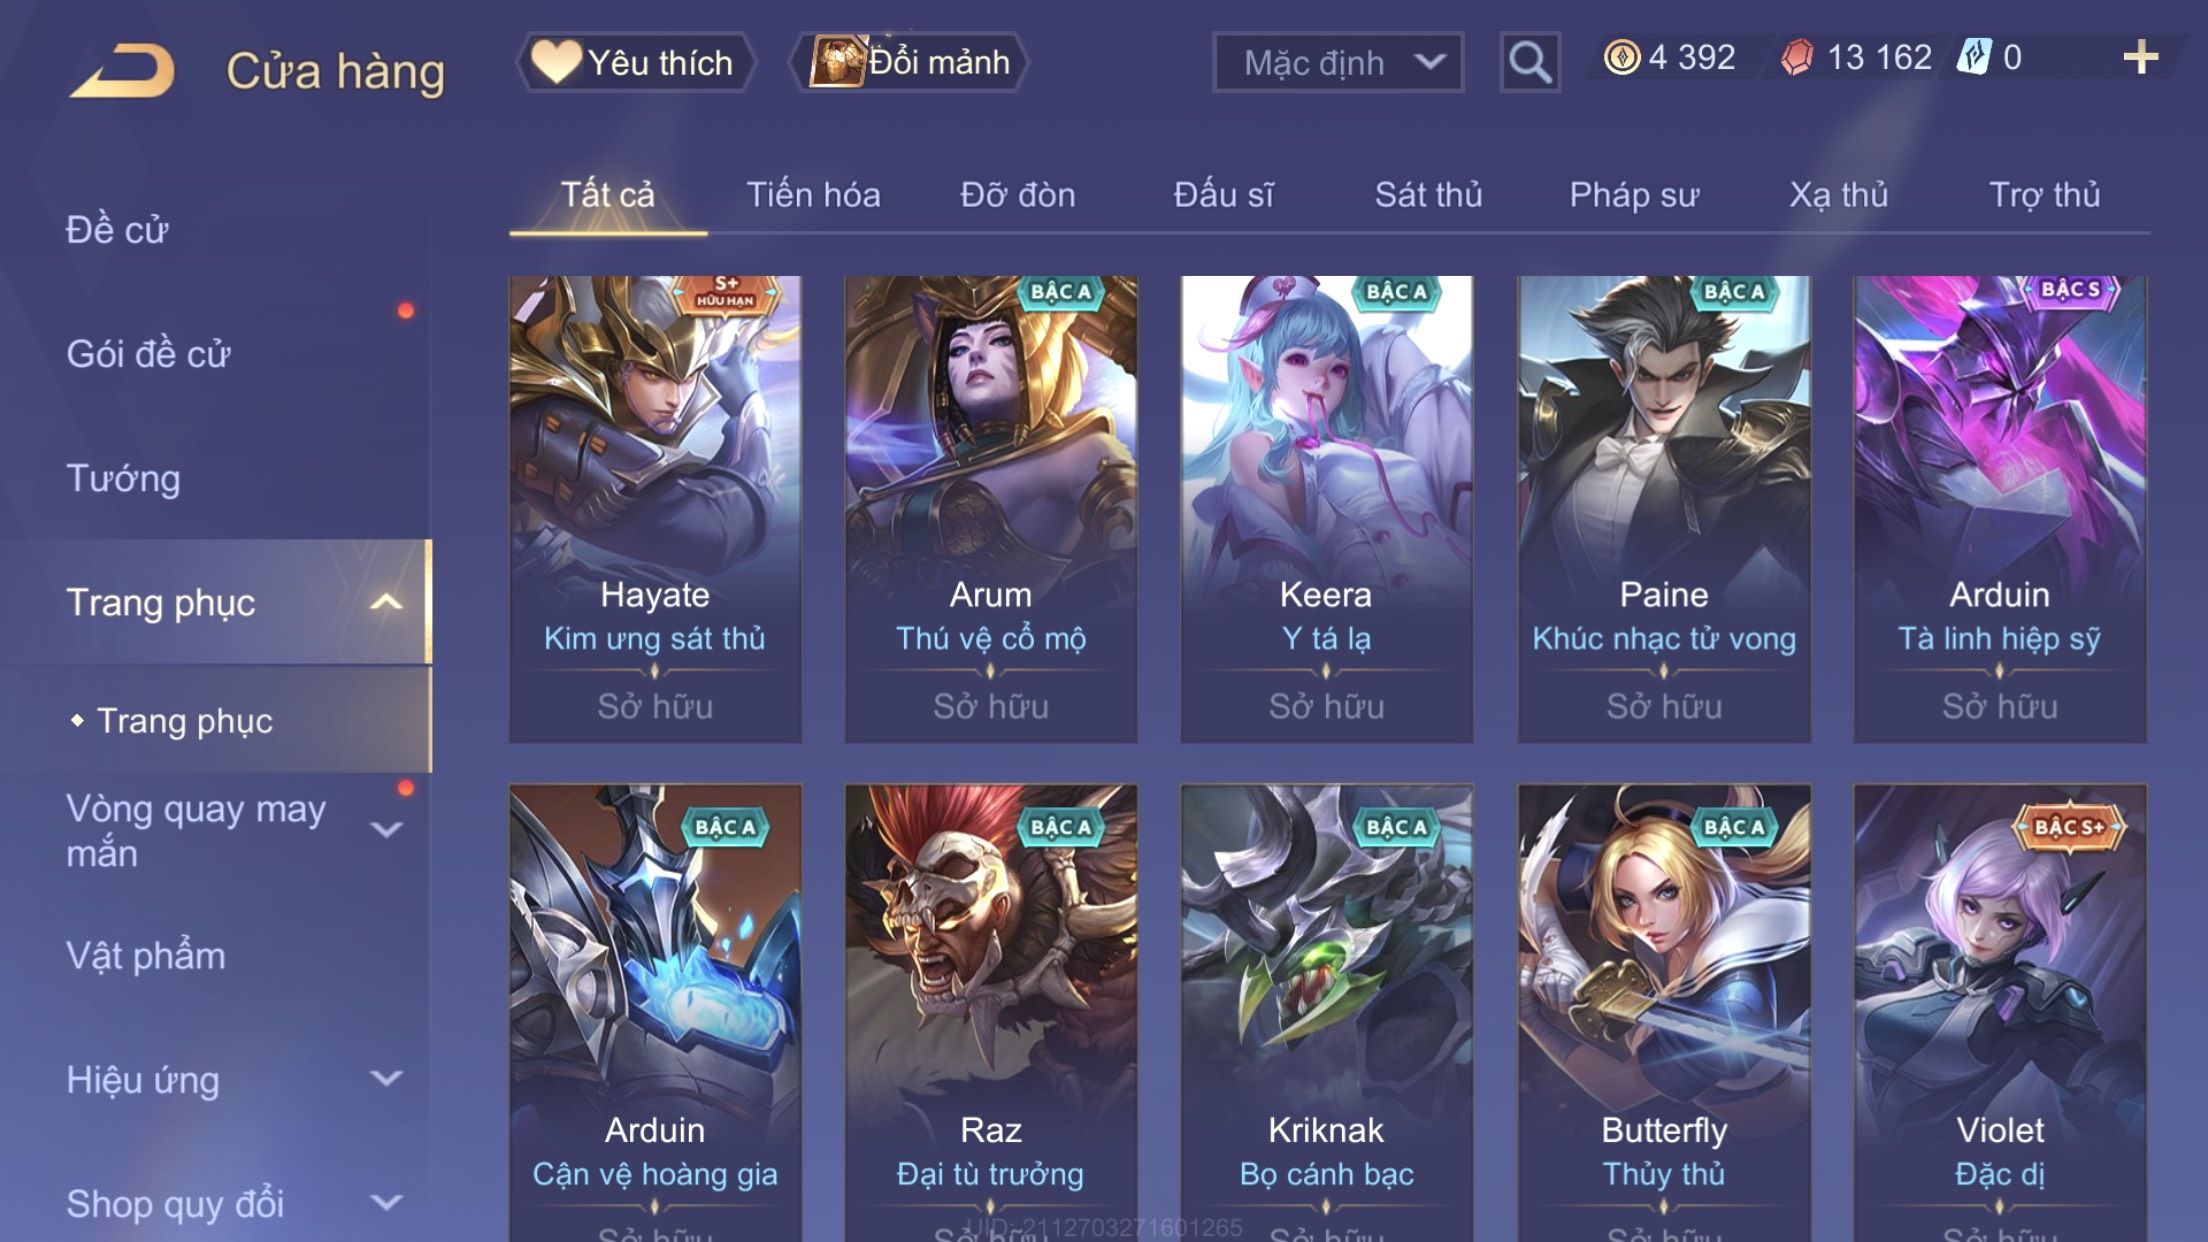This screenshot has width=2208, height=1242.
Task: Expand the Hiệu ứng section
Action: [387, 1078]
